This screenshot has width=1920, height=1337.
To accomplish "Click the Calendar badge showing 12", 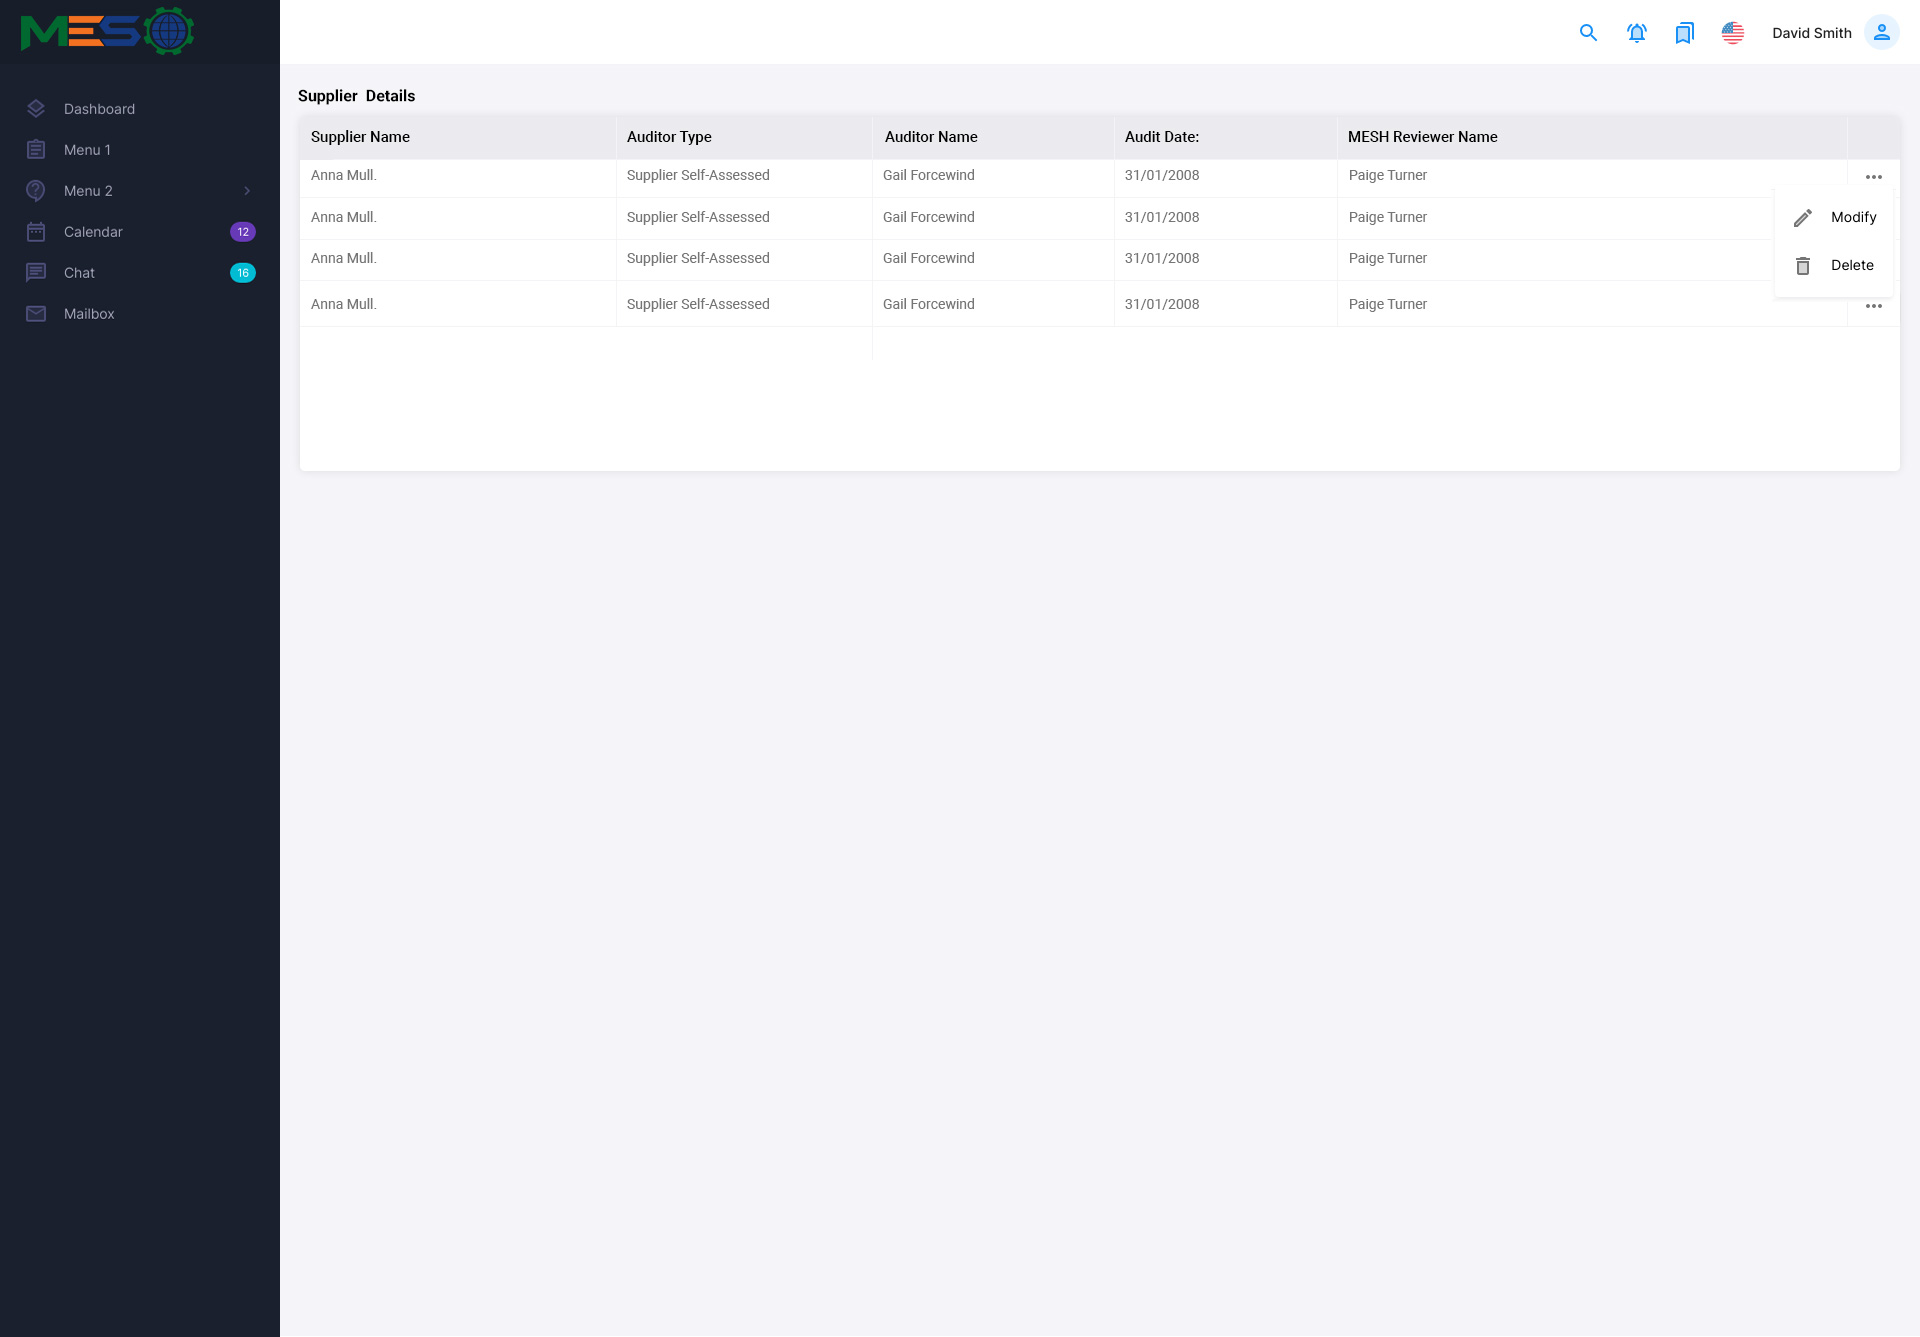I will pos(242,232).
